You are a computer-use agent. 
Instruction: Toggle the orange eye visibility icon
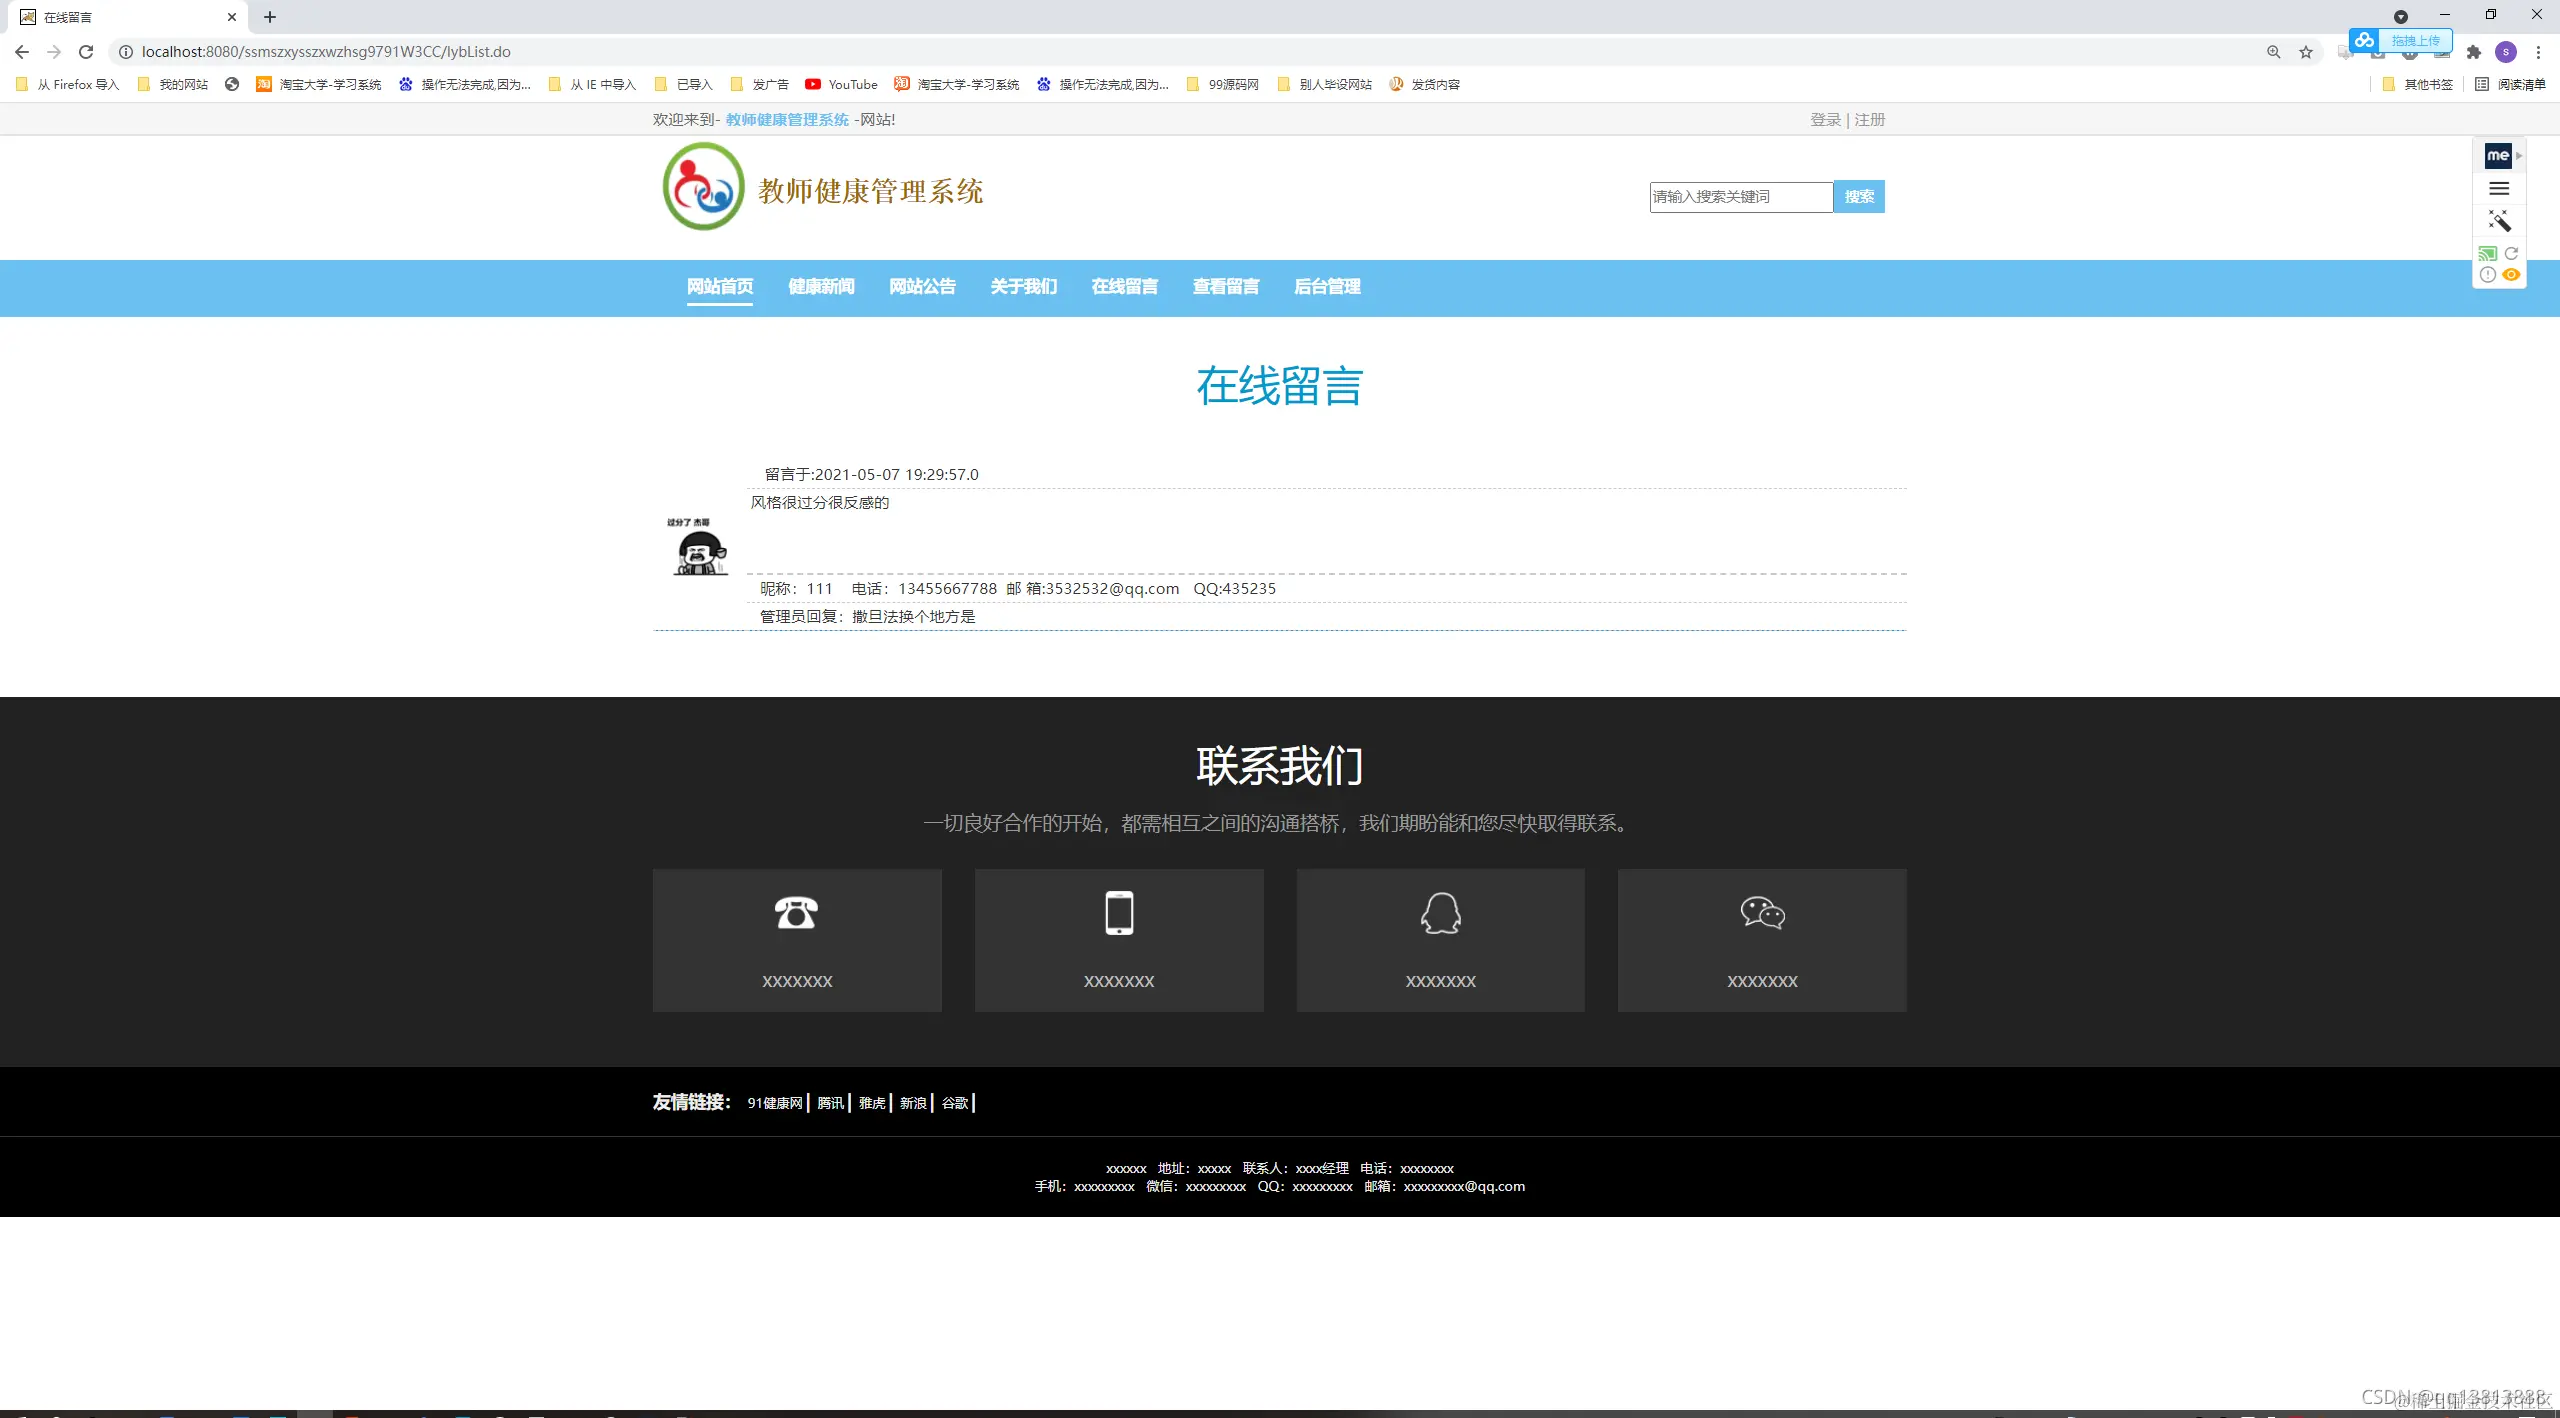pos(2511,274)
